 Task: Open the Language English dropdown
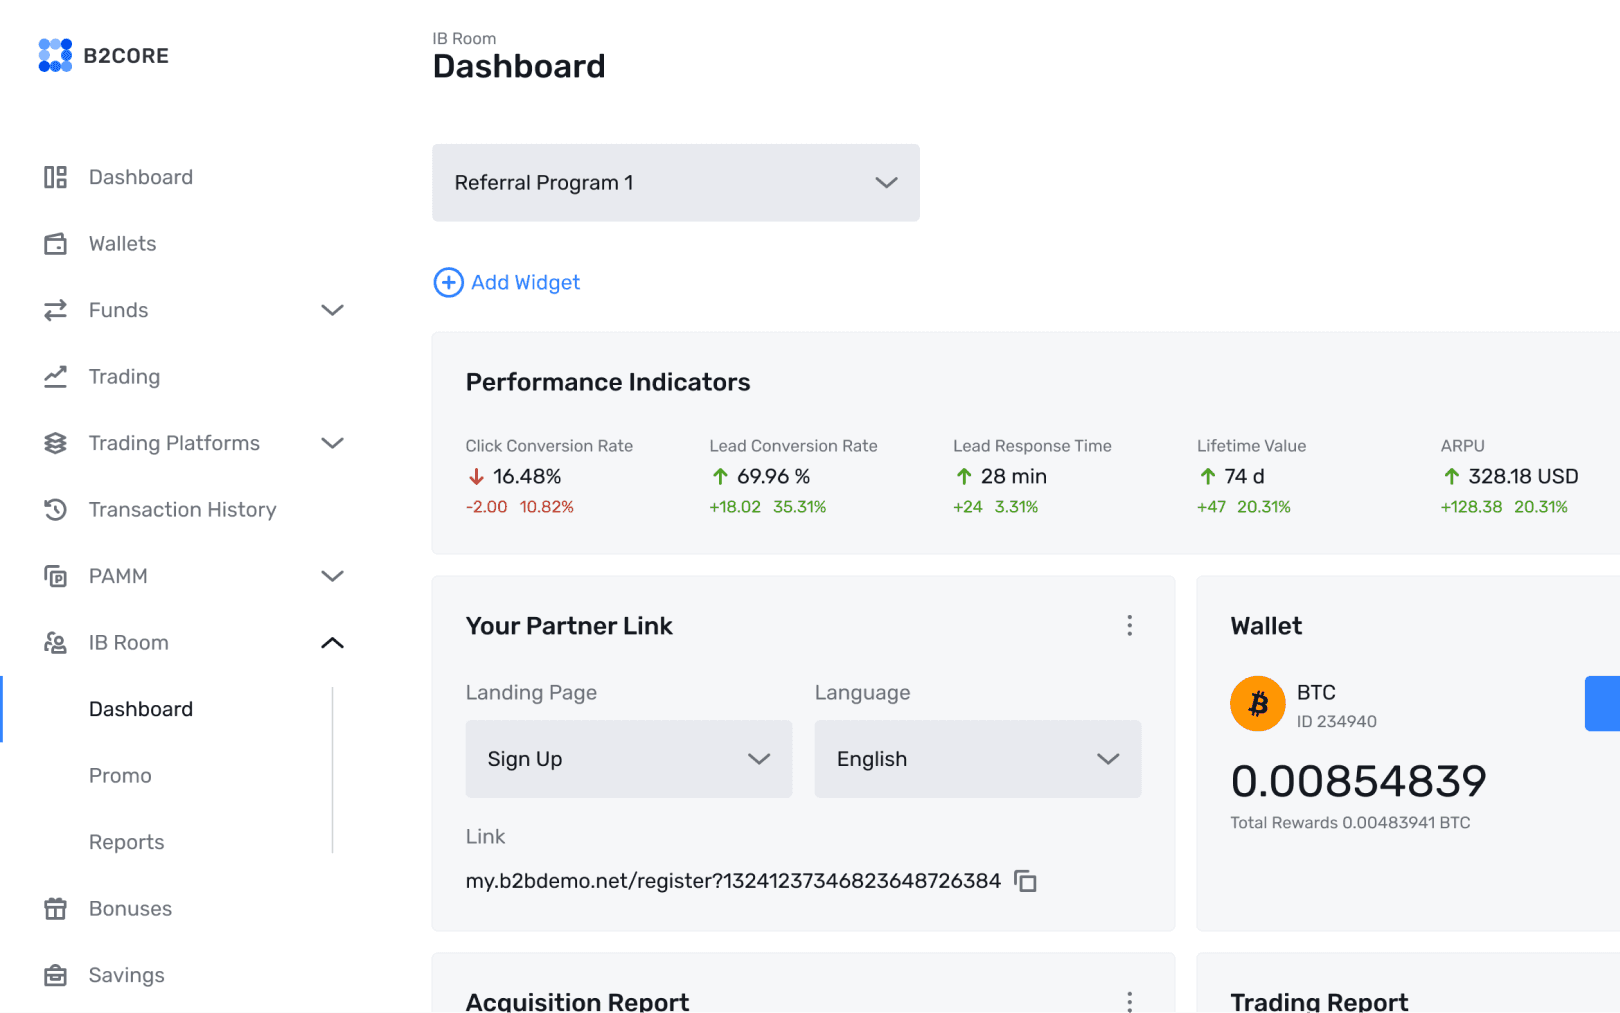tap(978, 759)
